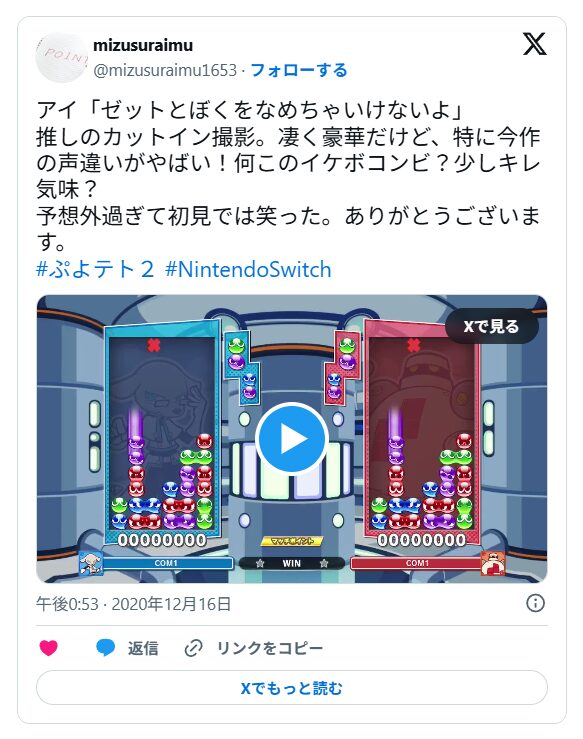The image size is (583, 739).
Task: Open the #ぷよテト２ hashtag
Action: (x=95, y=270)
